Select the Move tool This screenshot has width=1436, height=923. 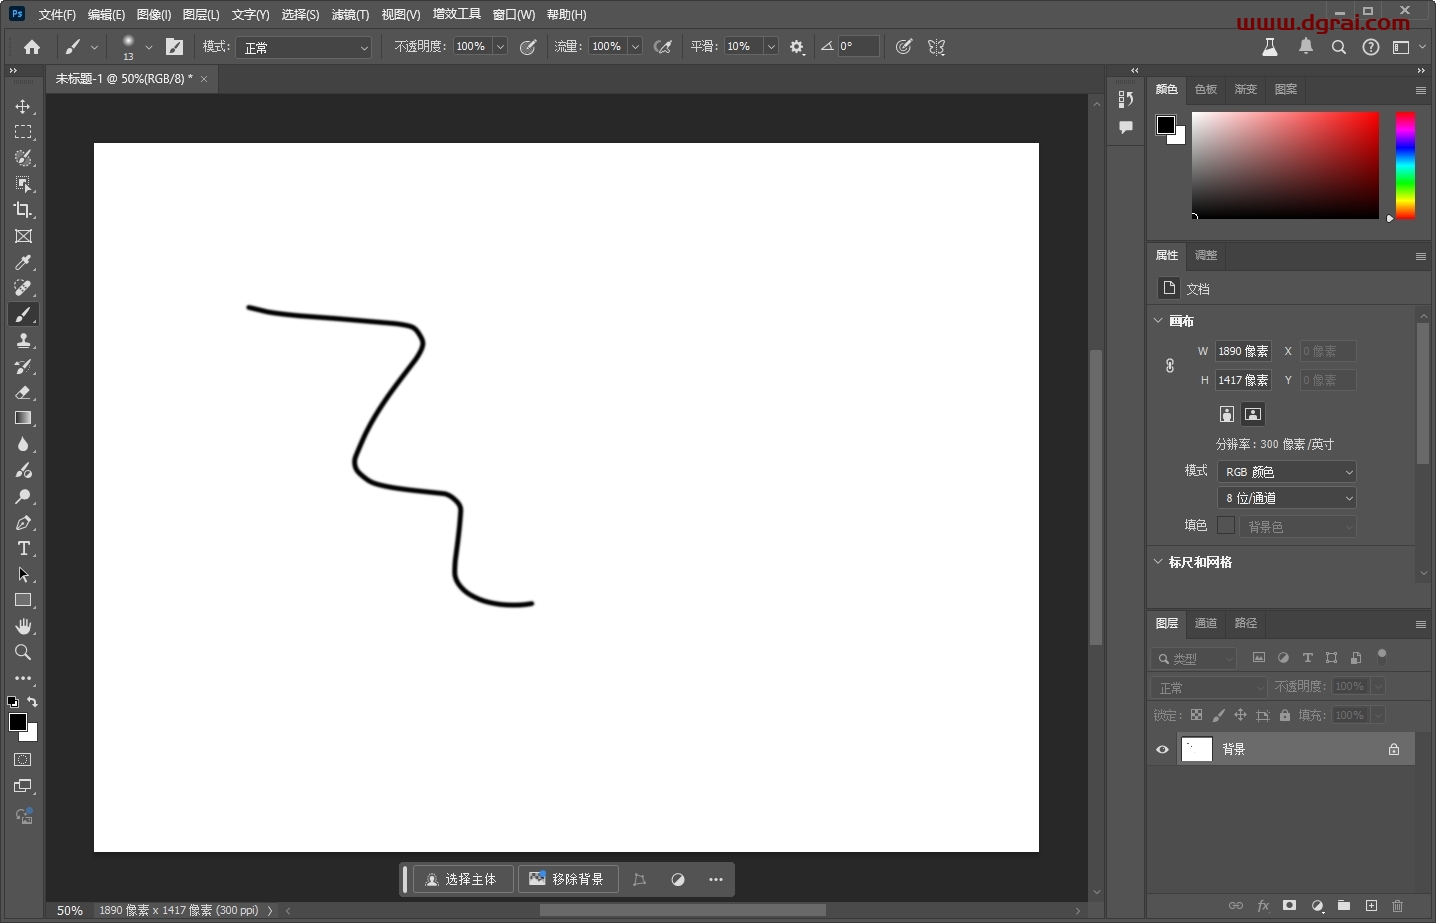(23, 106)
